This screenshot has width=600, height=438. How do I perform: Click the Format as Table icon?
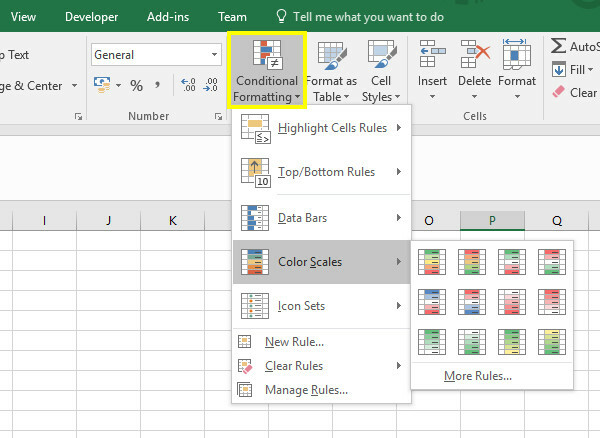[332, 55]
